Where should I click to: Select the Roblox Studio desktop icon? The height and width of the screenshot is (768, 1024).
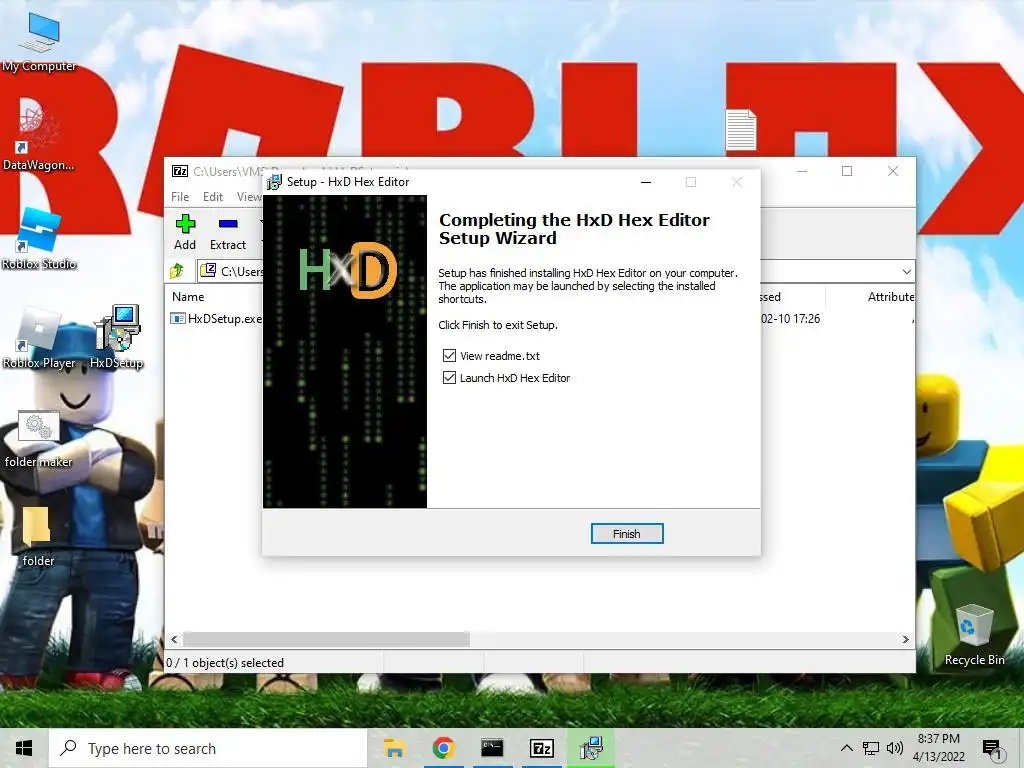coord(39,238)
